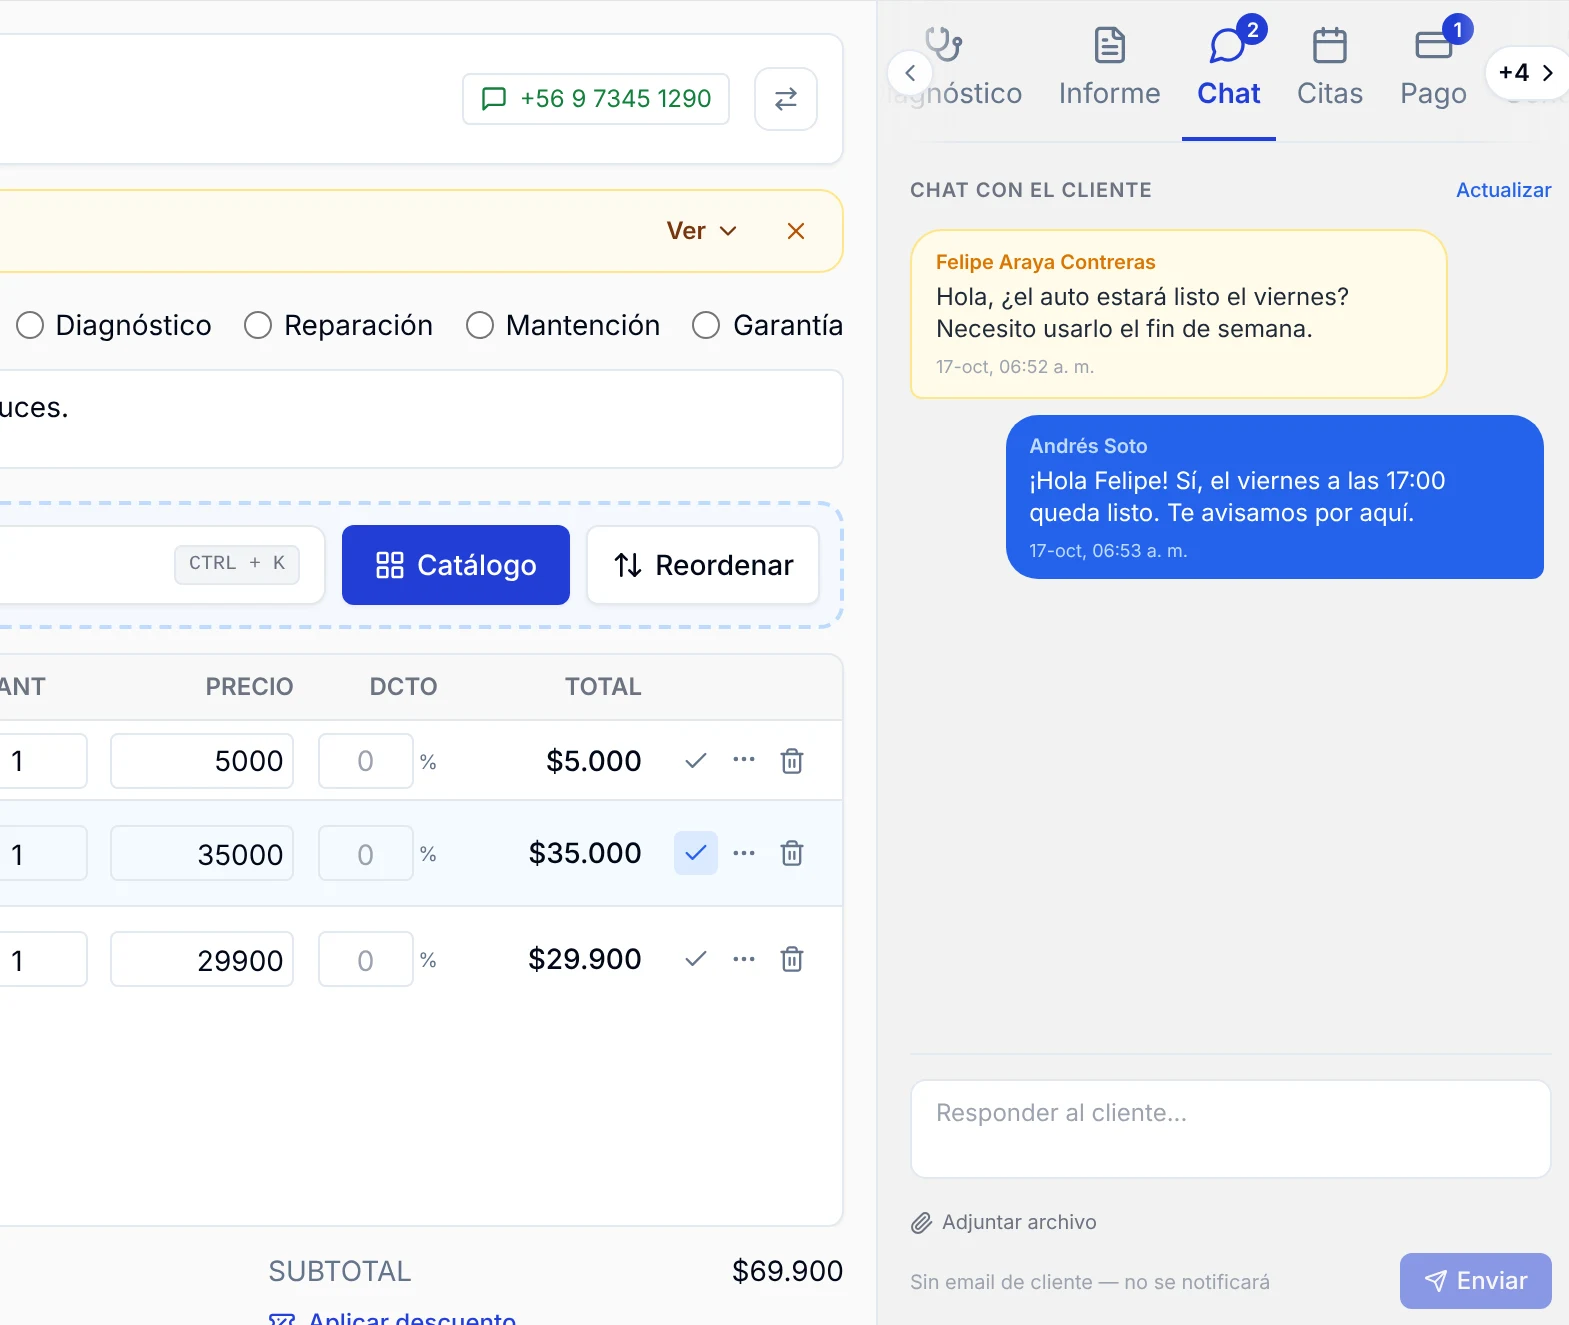1569x1325 pixels.
Task: Toggle the checkmark on the $35.000 row
Action: tap(696, 853)
